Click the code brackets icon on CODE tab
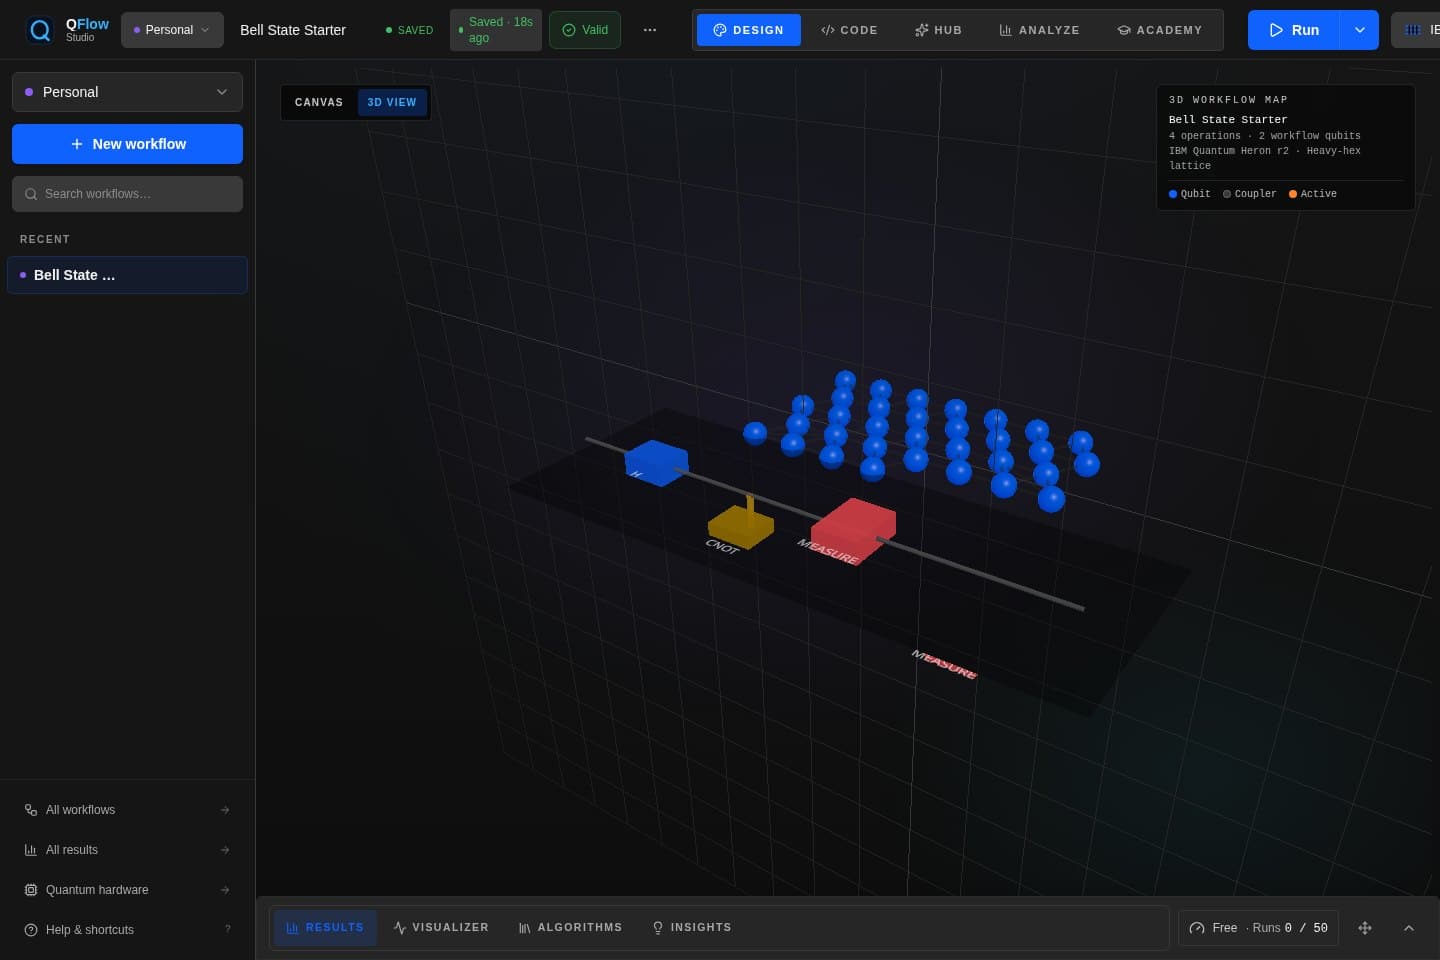 coord(828,30)
